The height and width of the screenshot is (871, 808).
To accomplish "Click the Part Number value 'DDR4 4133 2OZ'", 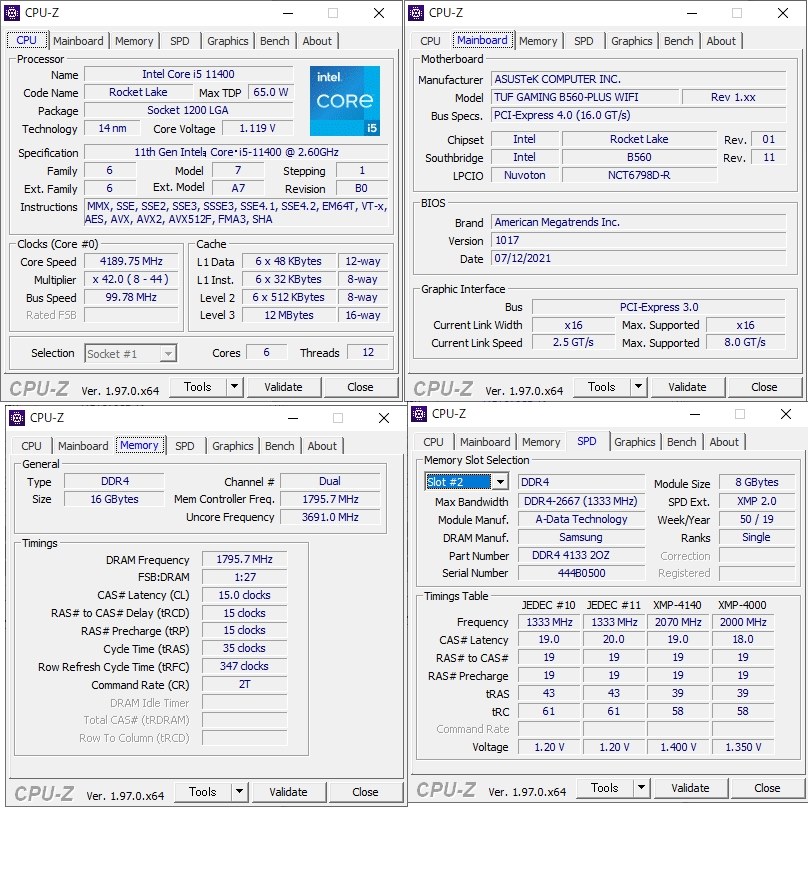I will coord(581,555).
